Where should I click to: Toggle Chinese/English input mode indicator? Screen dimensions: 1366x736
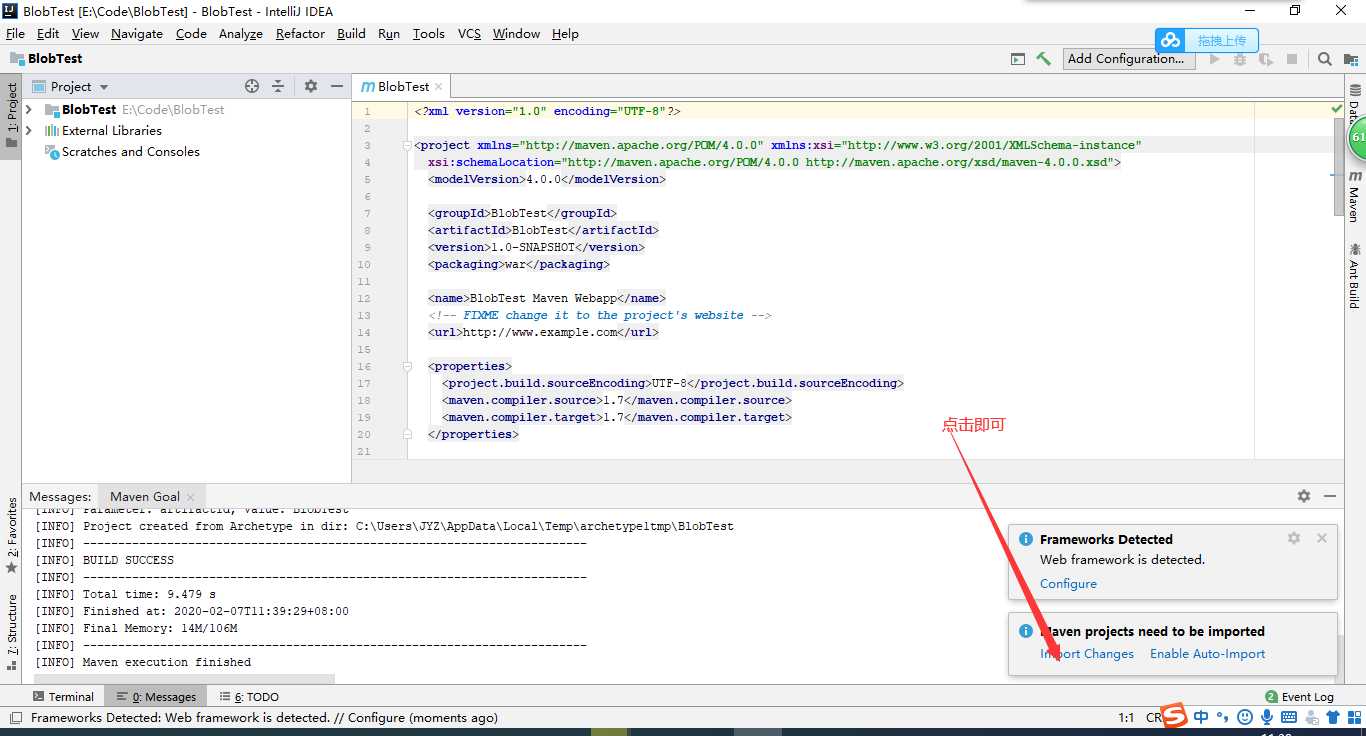1201,717
